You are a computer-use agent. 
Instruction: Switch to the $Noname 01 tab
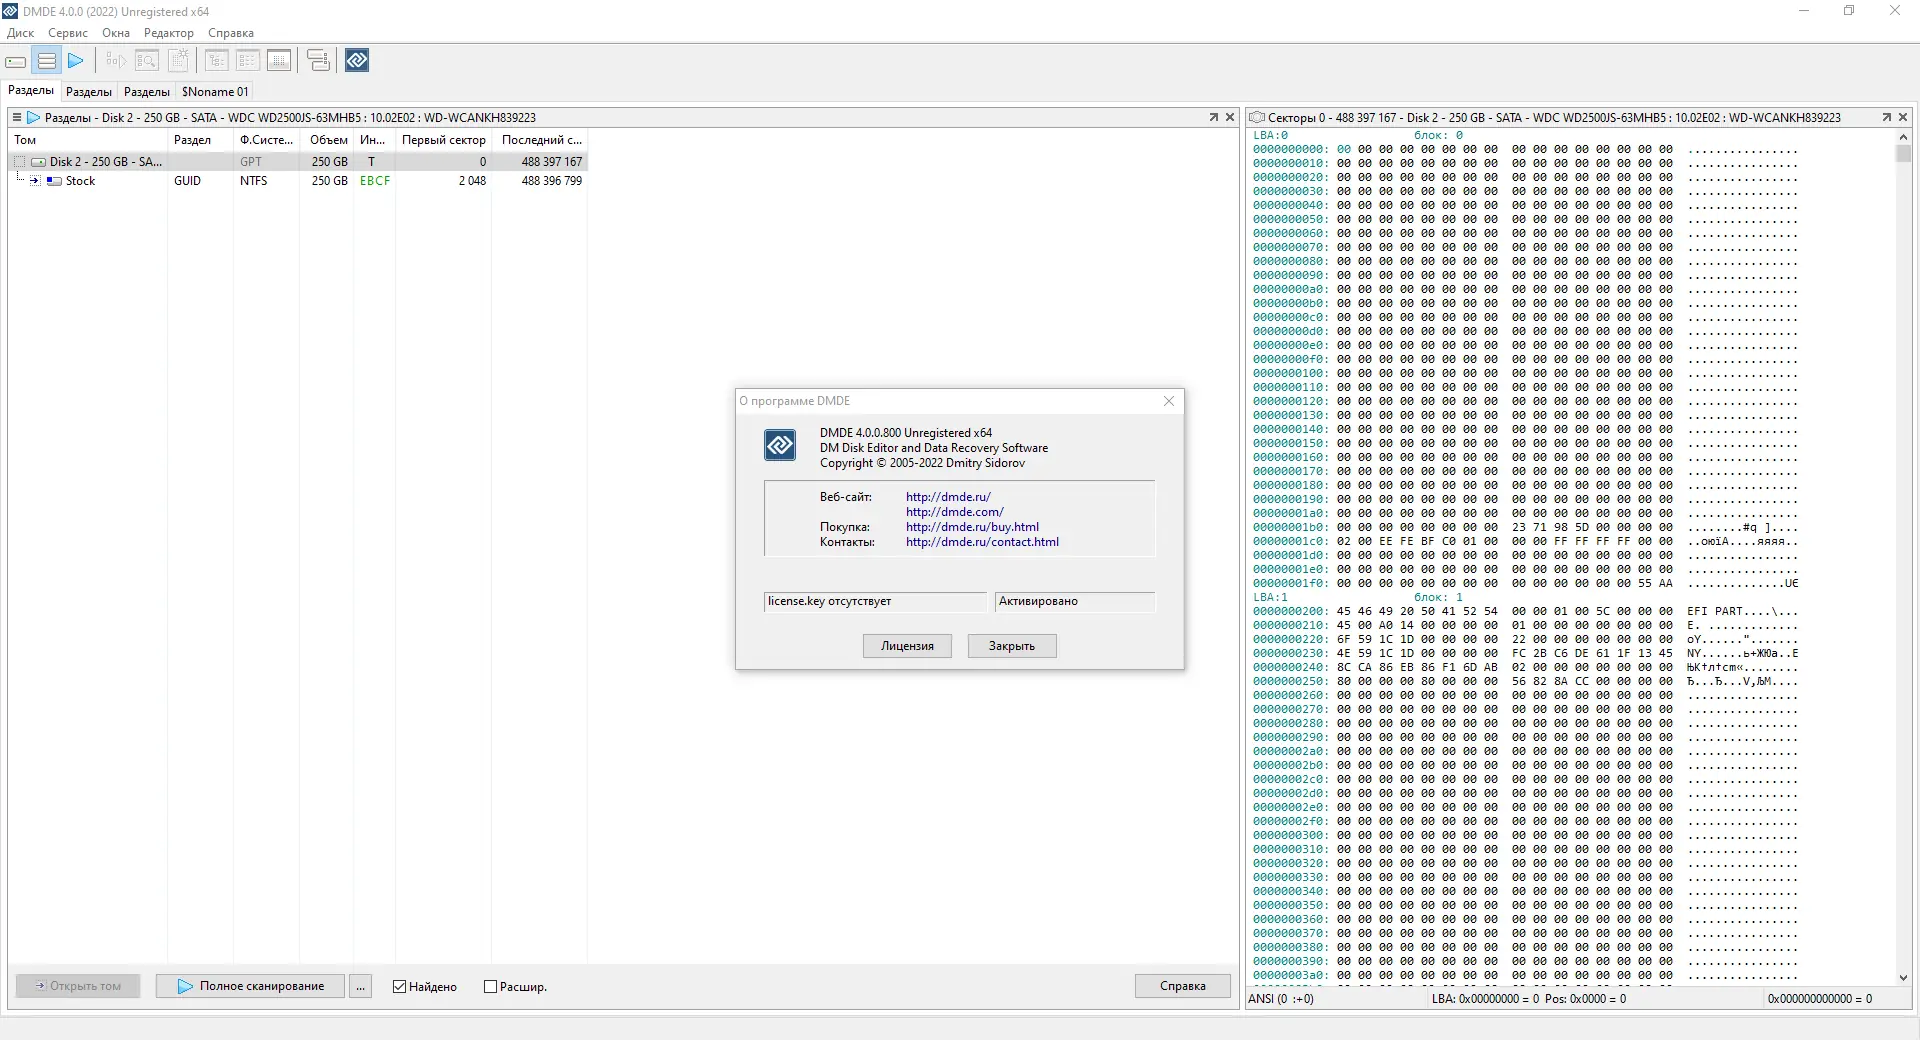pos(215,92)
